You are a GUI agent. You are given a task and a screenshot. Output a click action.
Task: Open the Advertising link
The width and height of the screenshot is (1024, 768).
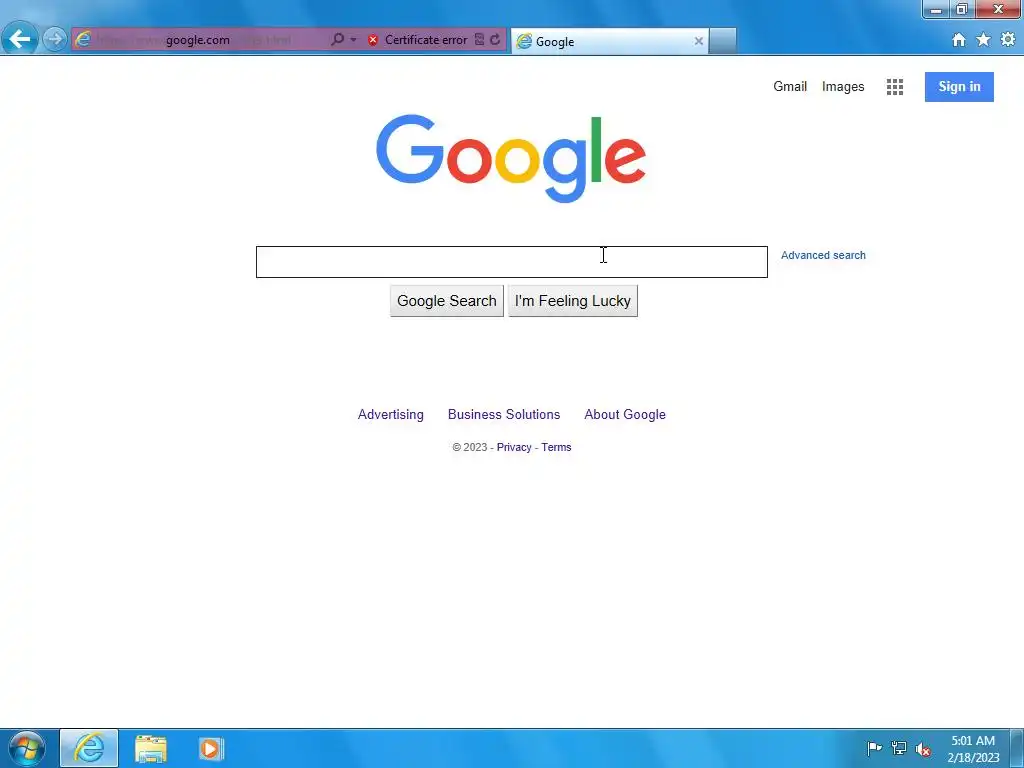click(391, 415)
